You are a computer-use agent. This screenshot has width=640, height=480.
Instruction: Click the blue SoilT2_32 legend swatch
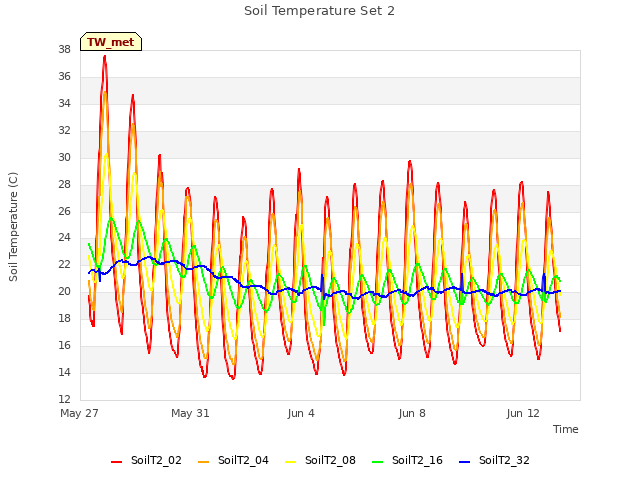pos(464,462)
